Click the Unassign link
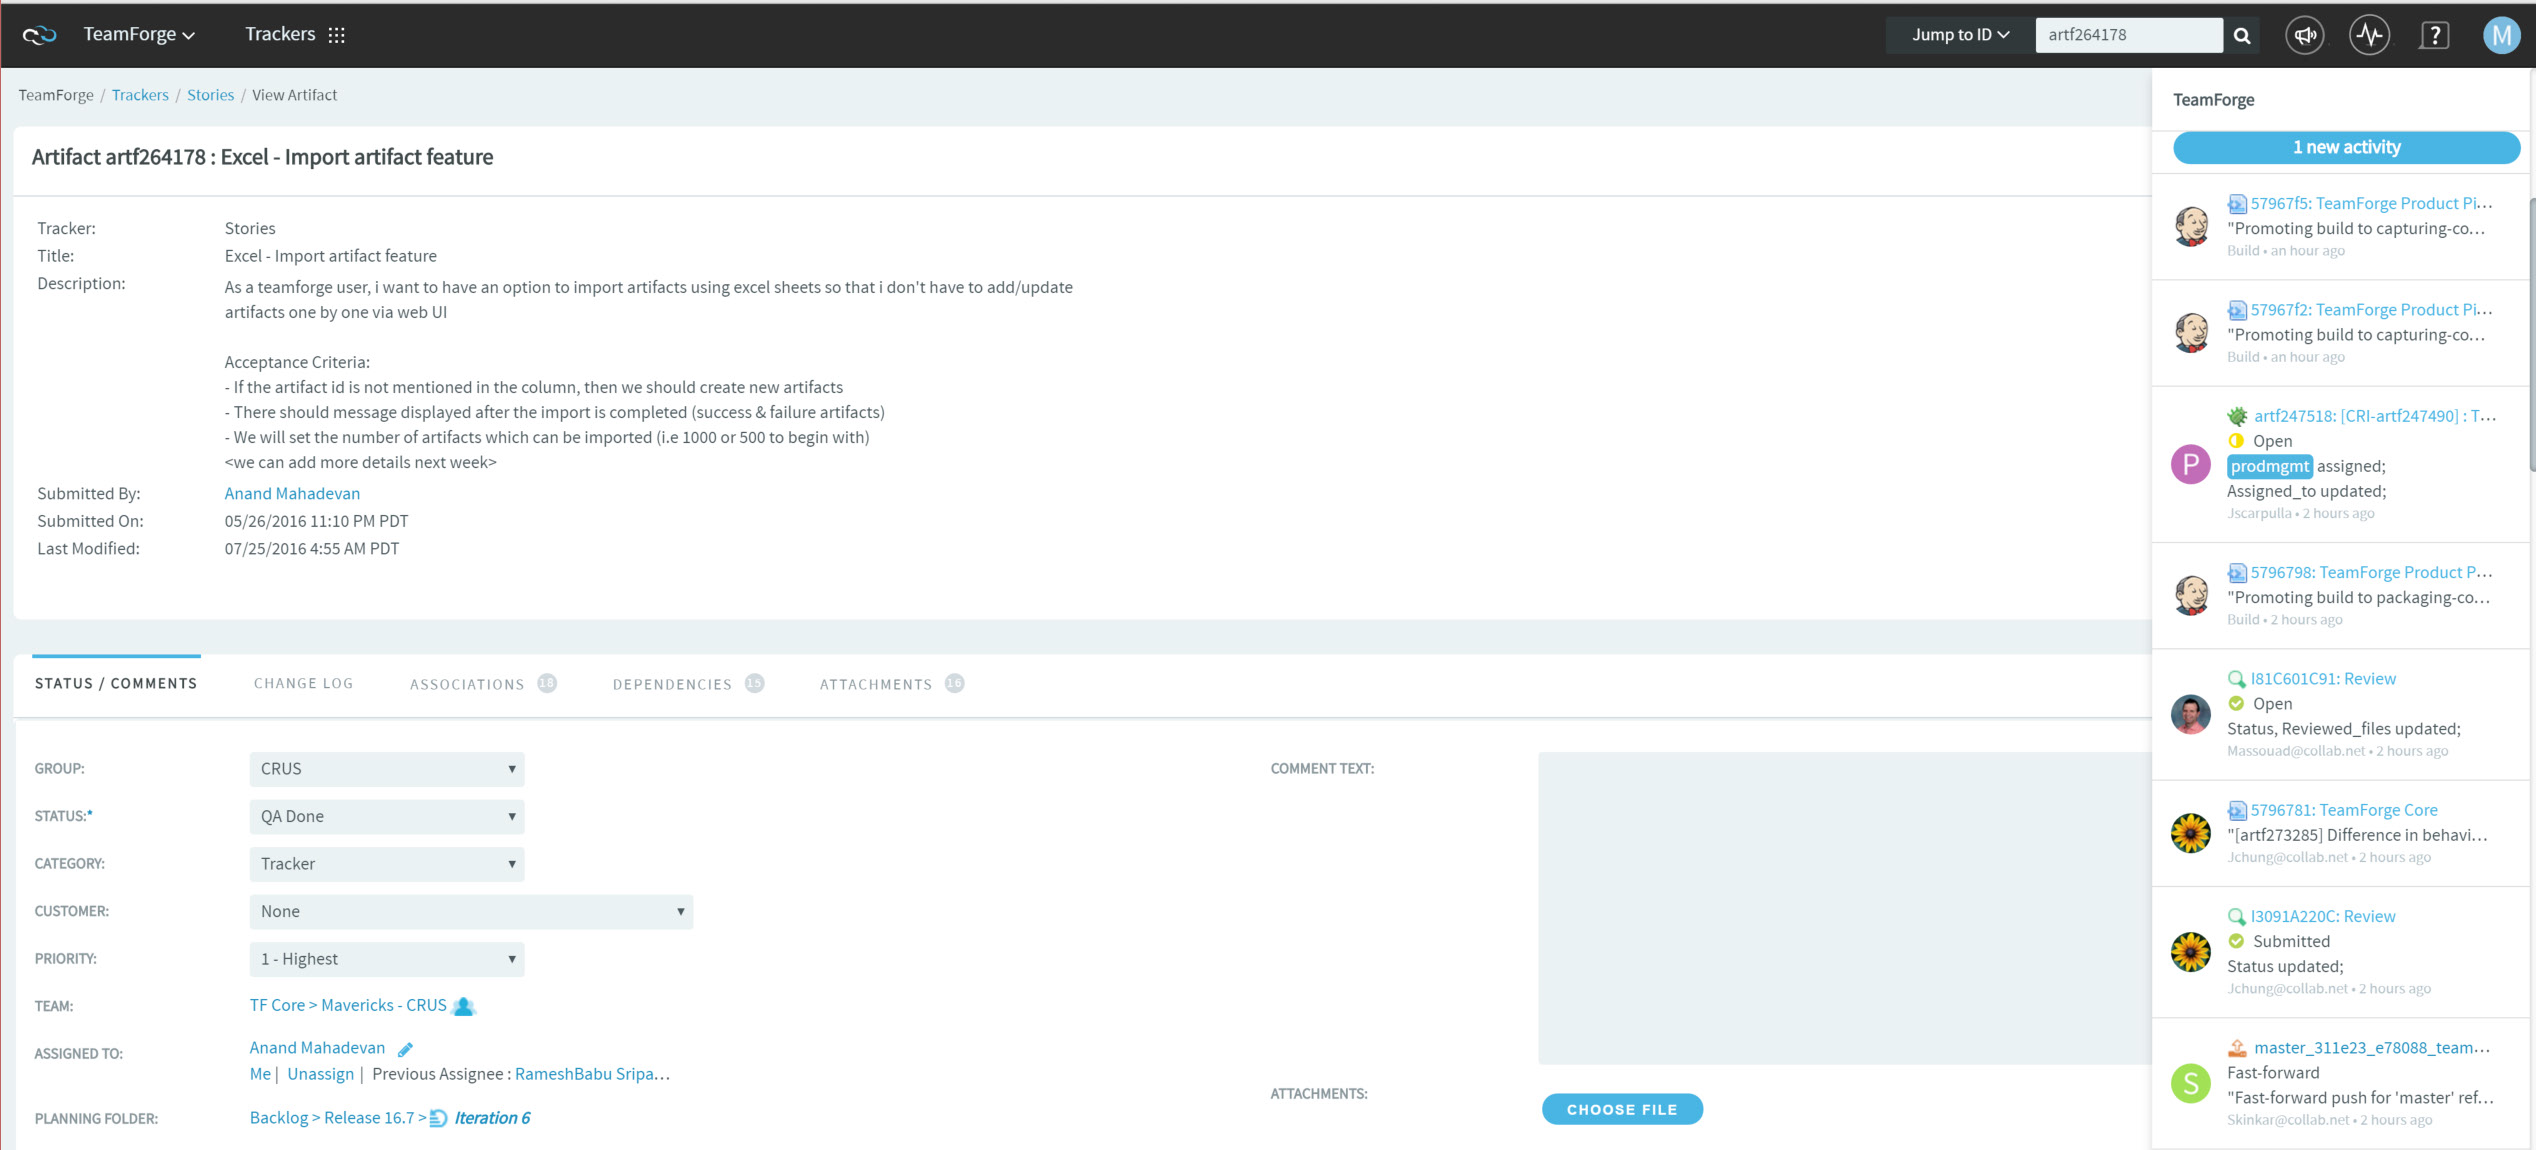2536x1150 pixels. (320, 1074)
